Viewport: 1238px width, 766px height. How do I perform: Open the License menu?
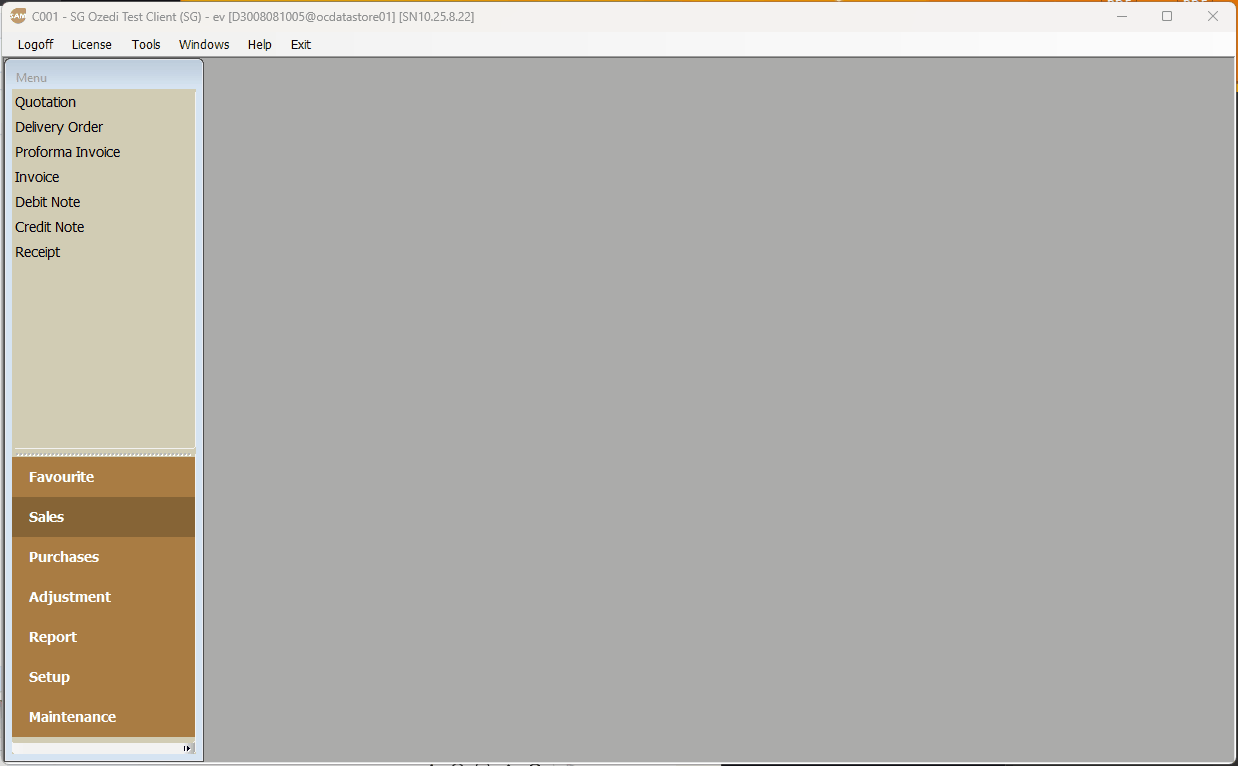point(92,45)
